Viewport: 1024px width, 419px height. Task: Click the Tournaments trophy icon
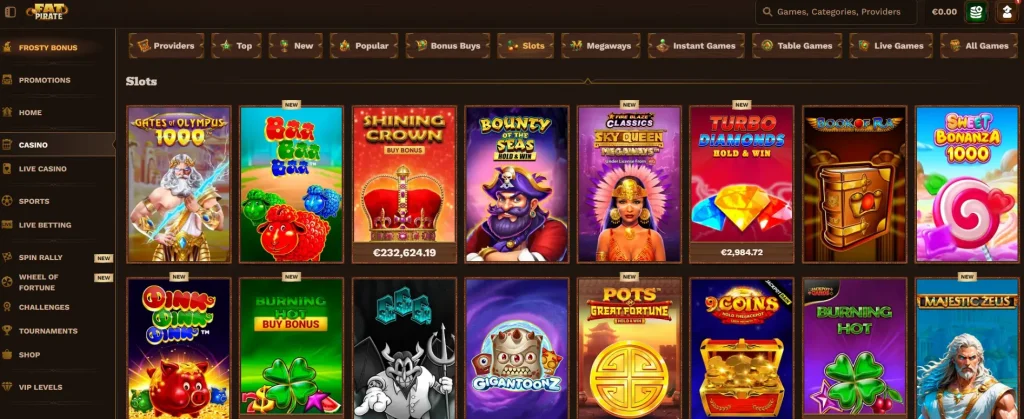tap(7, 331)
